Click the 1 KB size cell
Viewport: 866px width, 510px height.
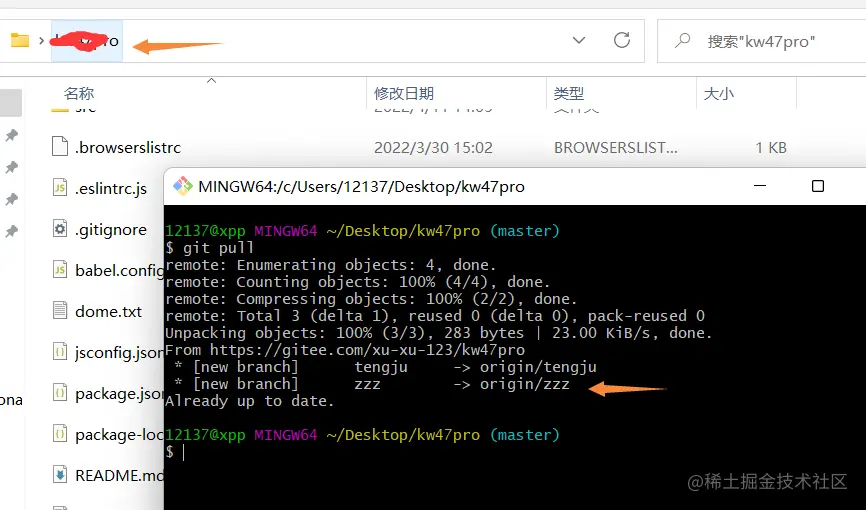[x=770, y=148]
